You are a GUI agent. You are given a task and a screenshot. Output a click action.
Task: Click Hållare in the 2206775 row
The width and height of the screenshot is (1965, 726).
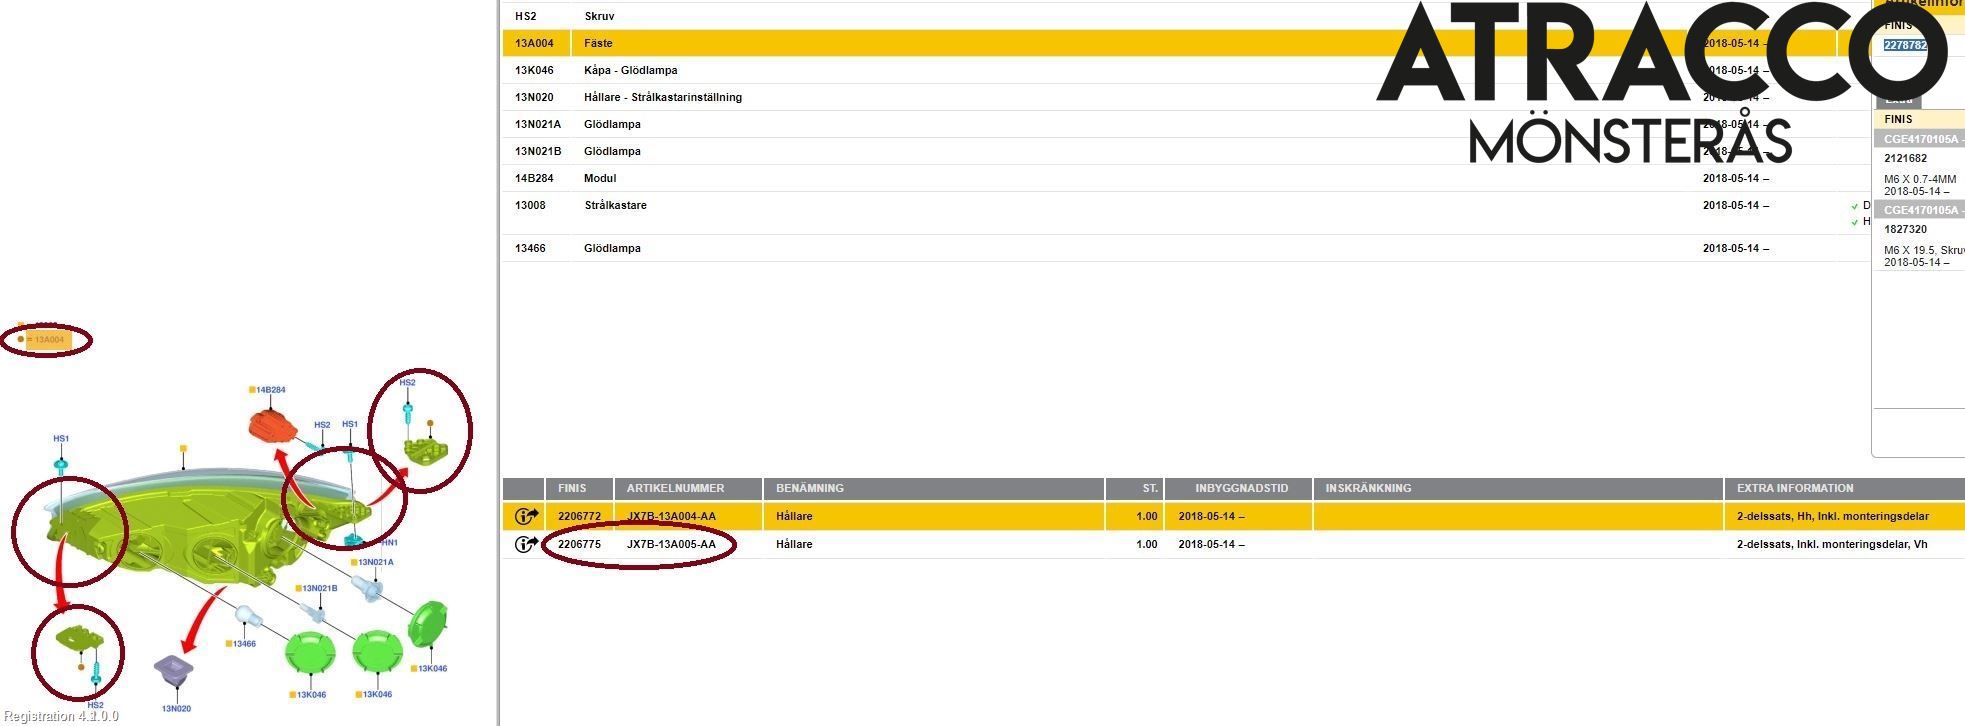794,544
